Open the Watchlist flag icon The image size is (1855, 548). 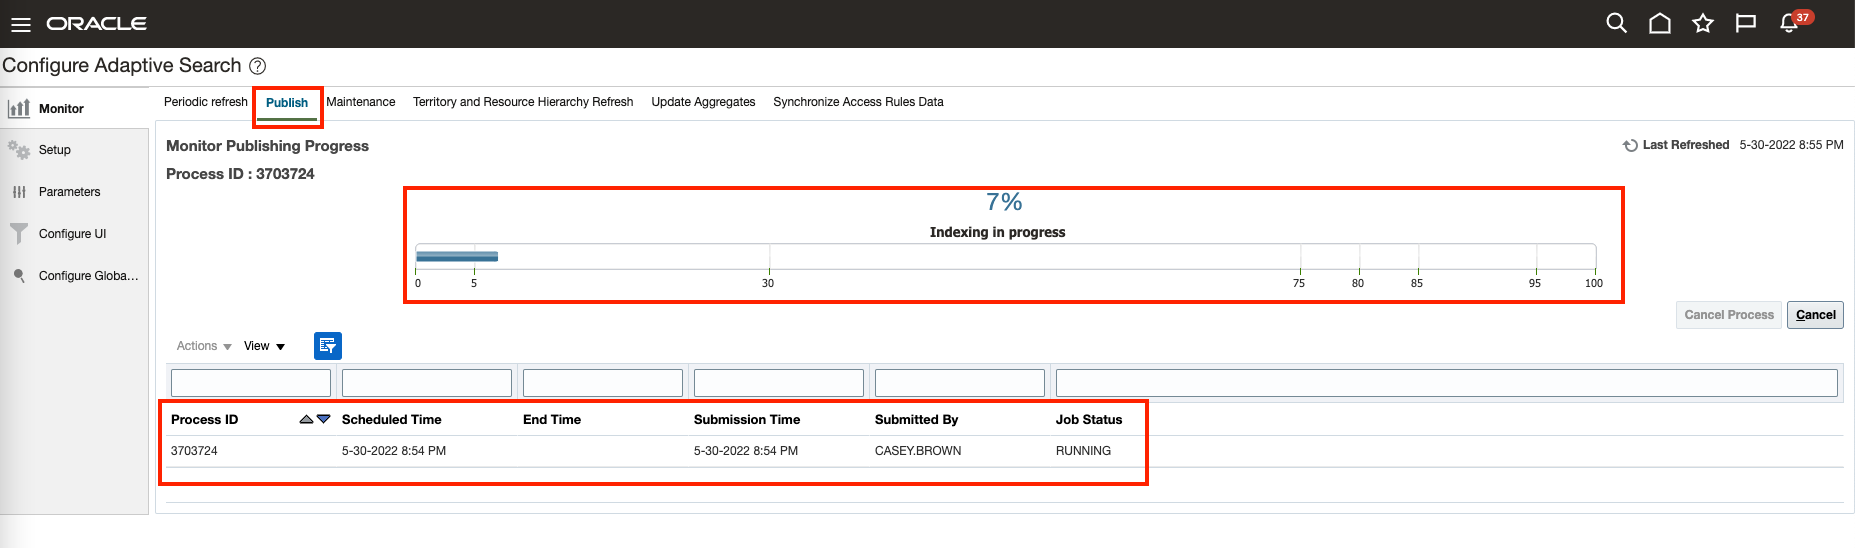click(1746, 23)
